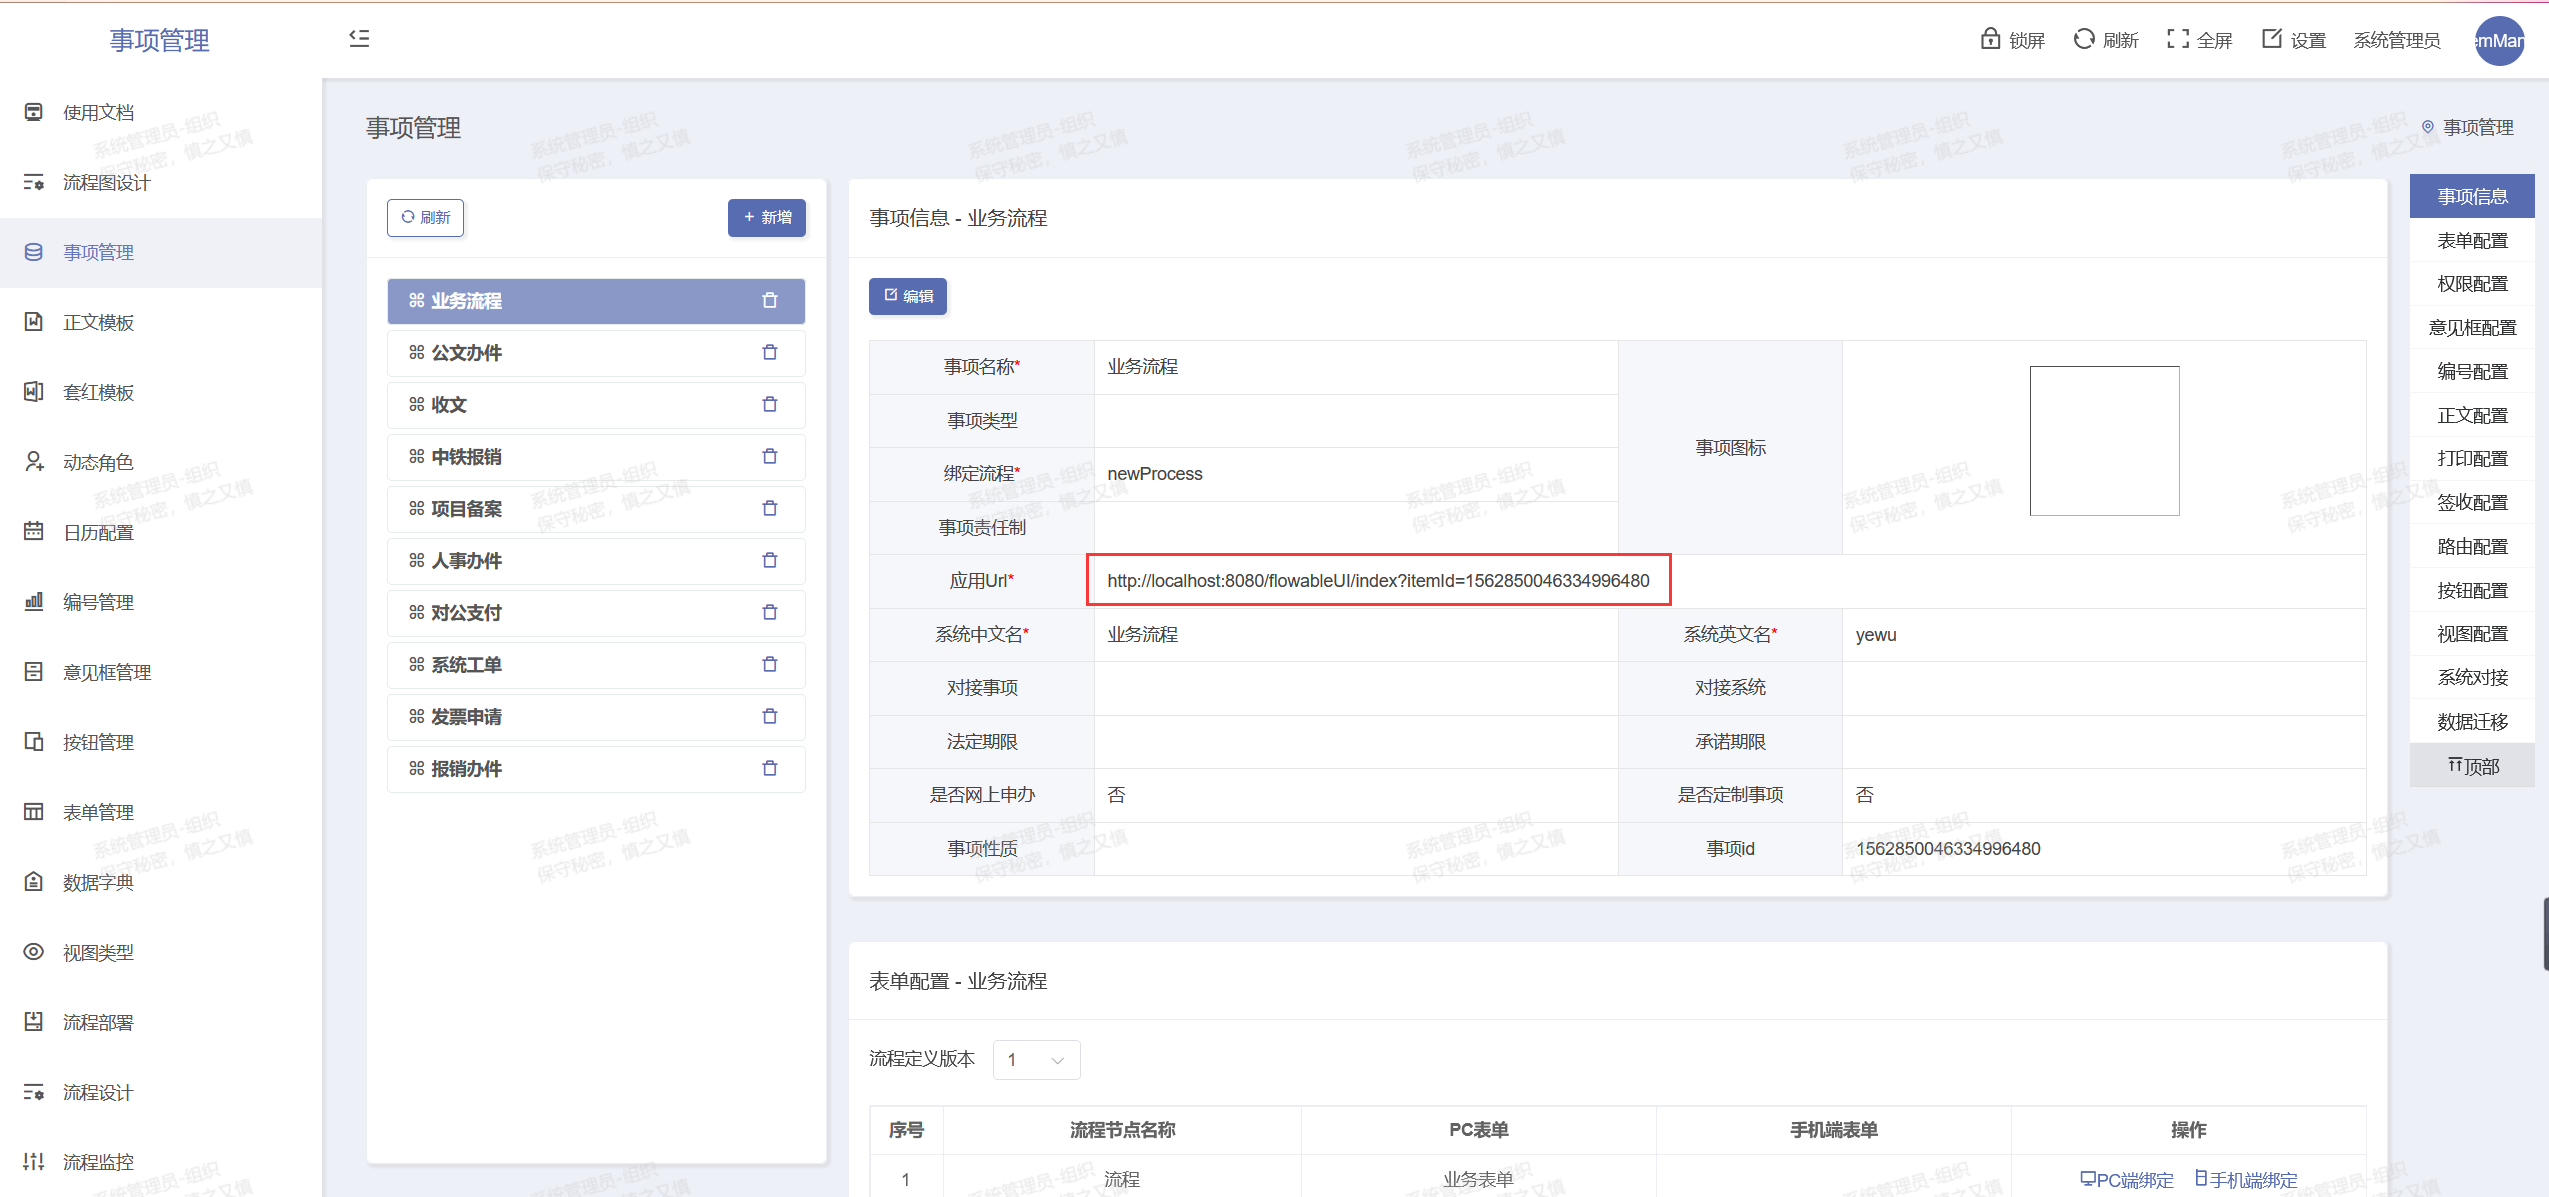
Task: Click the 视图类型 eye icon
Action: tap(34, 952)
